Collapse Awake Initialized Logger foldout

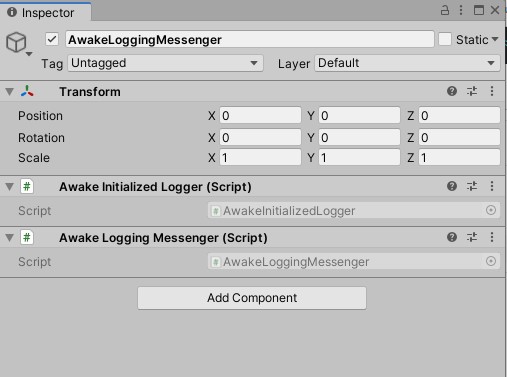click(9, 187)
